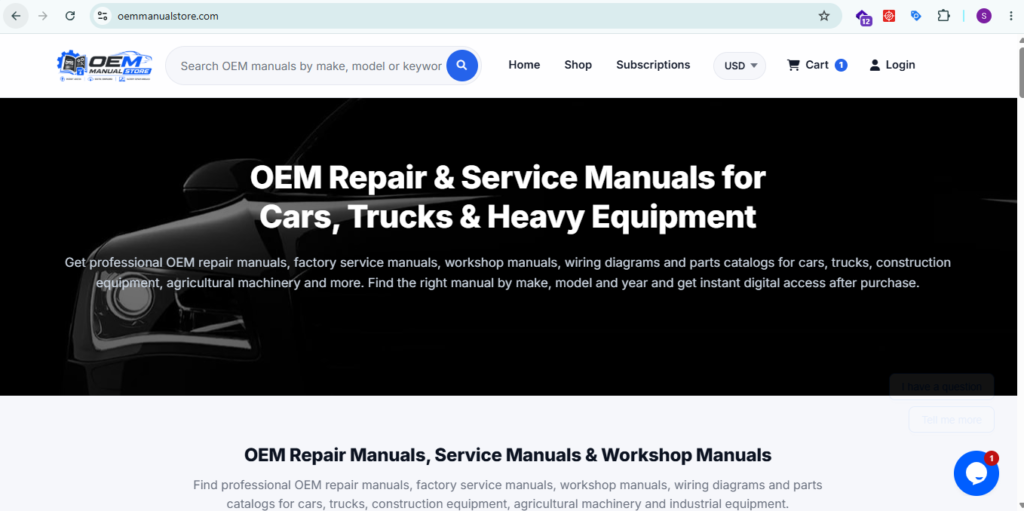Click the Login link text
Image resolution: width=1024 pixels, height=511 pixels.
(900, 65)
